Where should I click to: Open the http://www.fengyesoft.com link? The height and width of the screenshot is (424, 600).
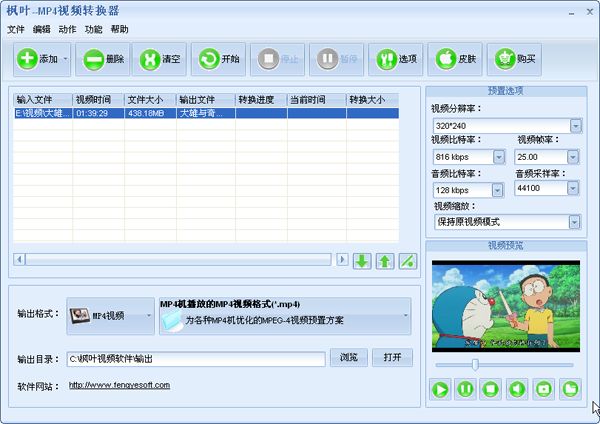click(x=119, y=385)
